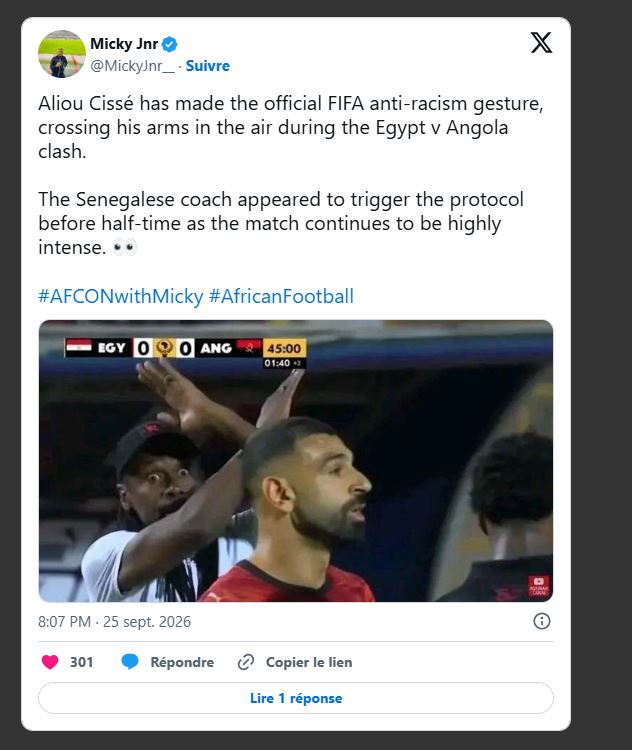Image resolution: width=632 pixels, height=750 pixels.
Task: Click the chain link copy icon
Action: (x=245, y=662)
